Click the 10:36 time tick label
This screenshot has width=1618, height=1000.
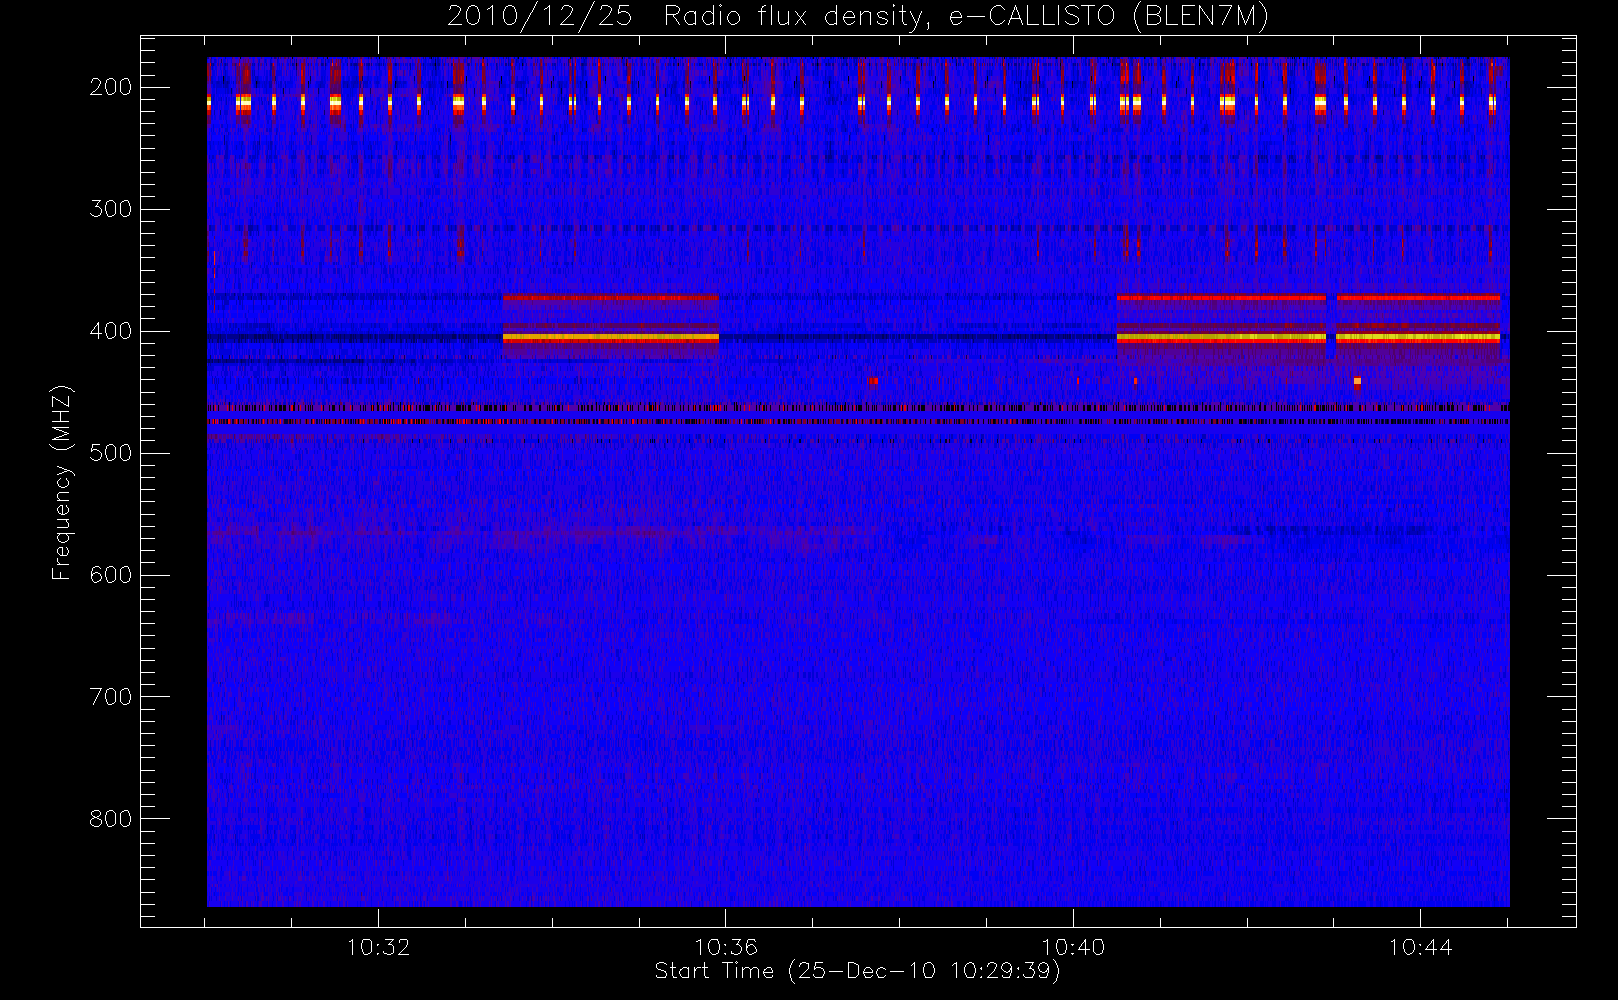click(726, 947)
